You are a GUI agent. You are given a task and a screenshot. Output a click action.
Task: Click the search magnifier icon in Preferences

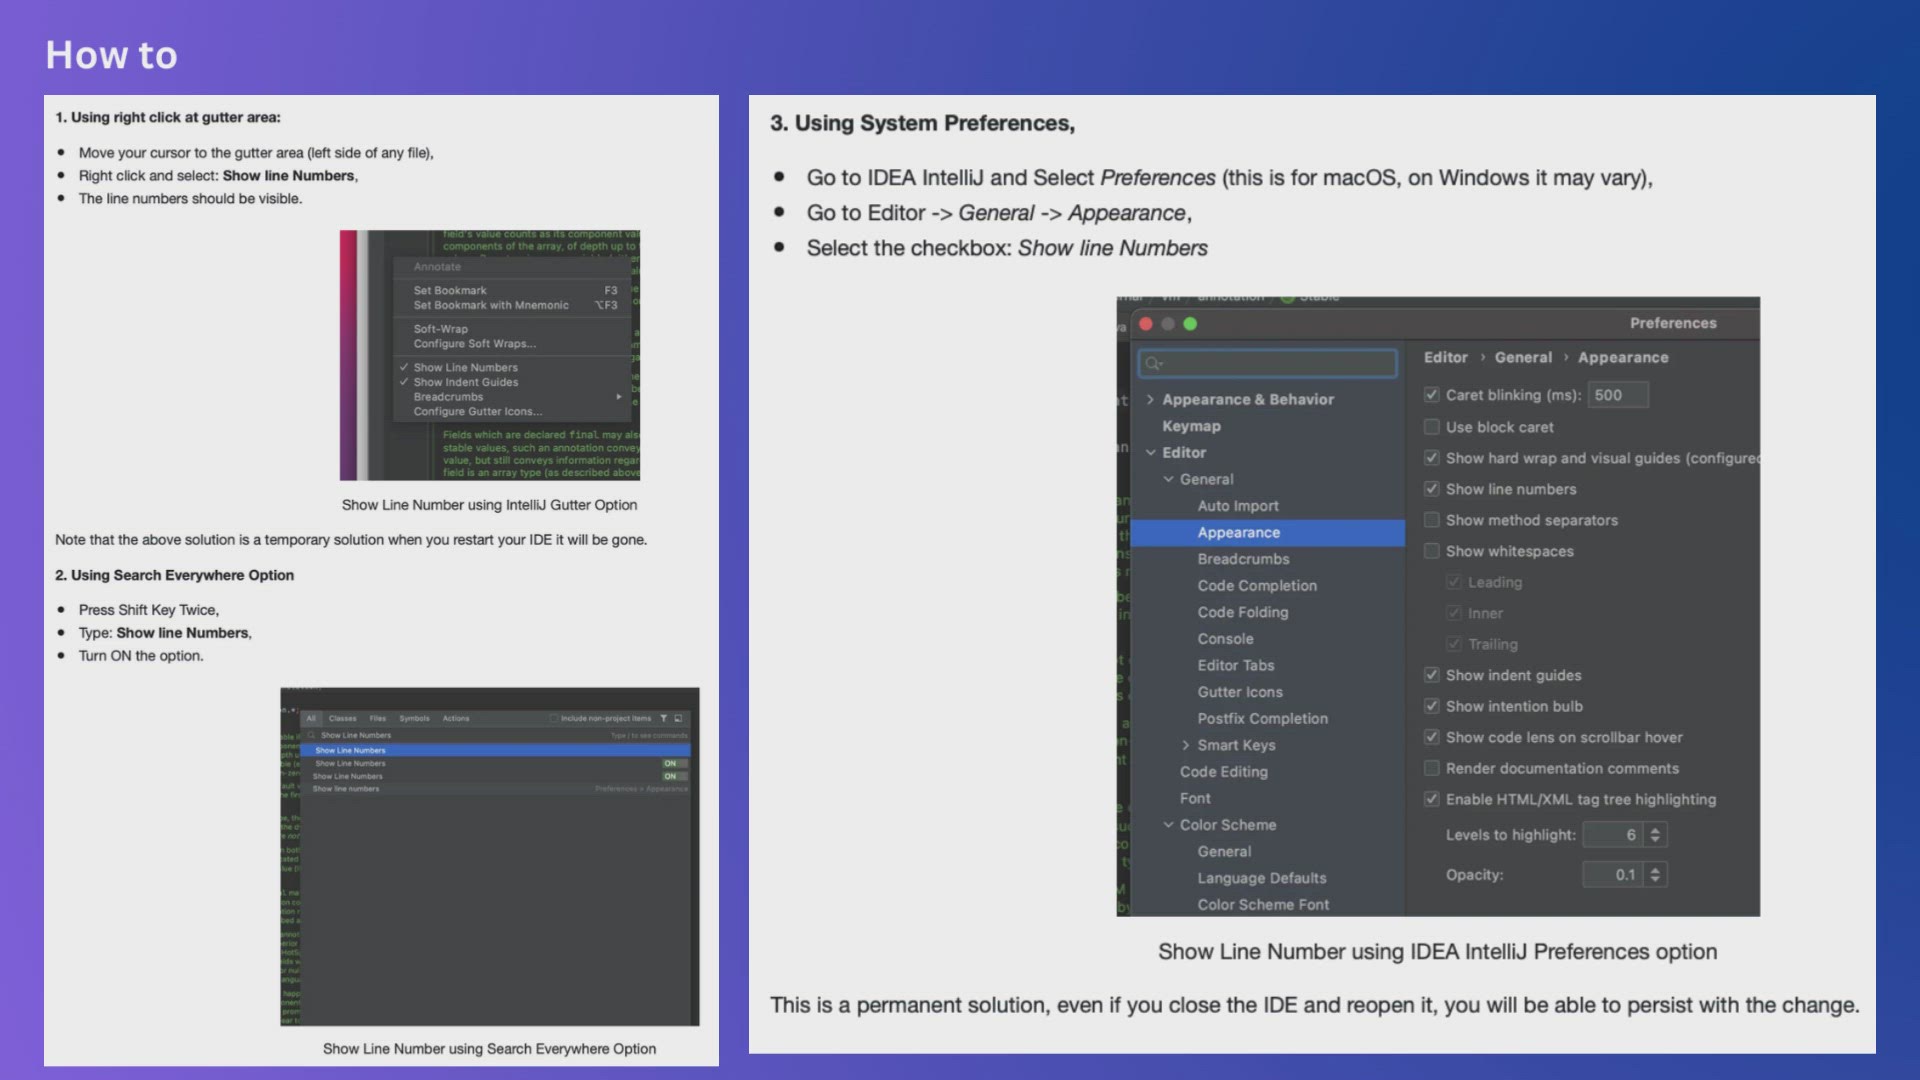point(1153,364)
